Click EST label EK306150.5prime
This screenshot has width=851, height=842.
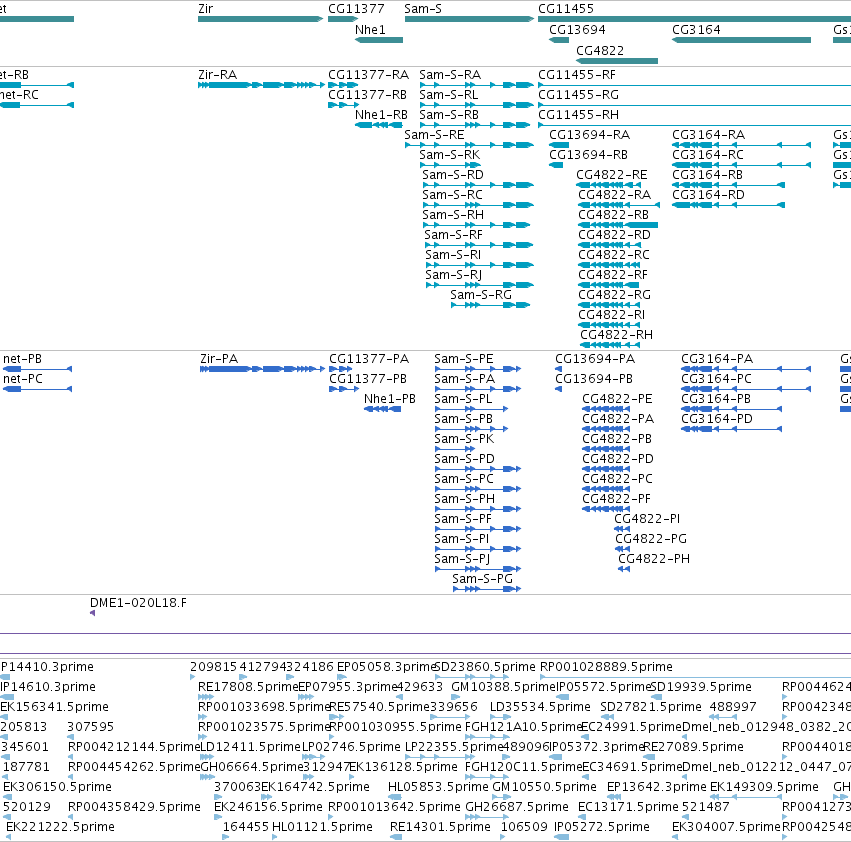(58, 787)
